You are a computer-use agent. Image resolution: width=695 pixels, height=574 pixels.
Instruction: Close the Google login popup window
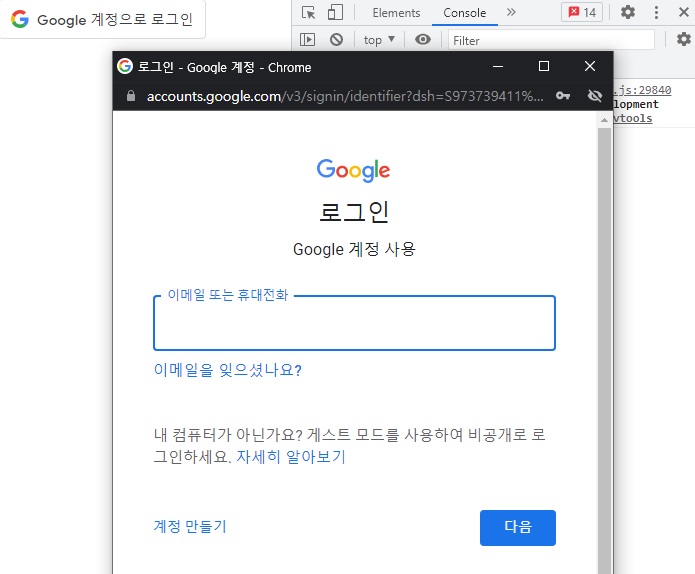coord(590,66)
